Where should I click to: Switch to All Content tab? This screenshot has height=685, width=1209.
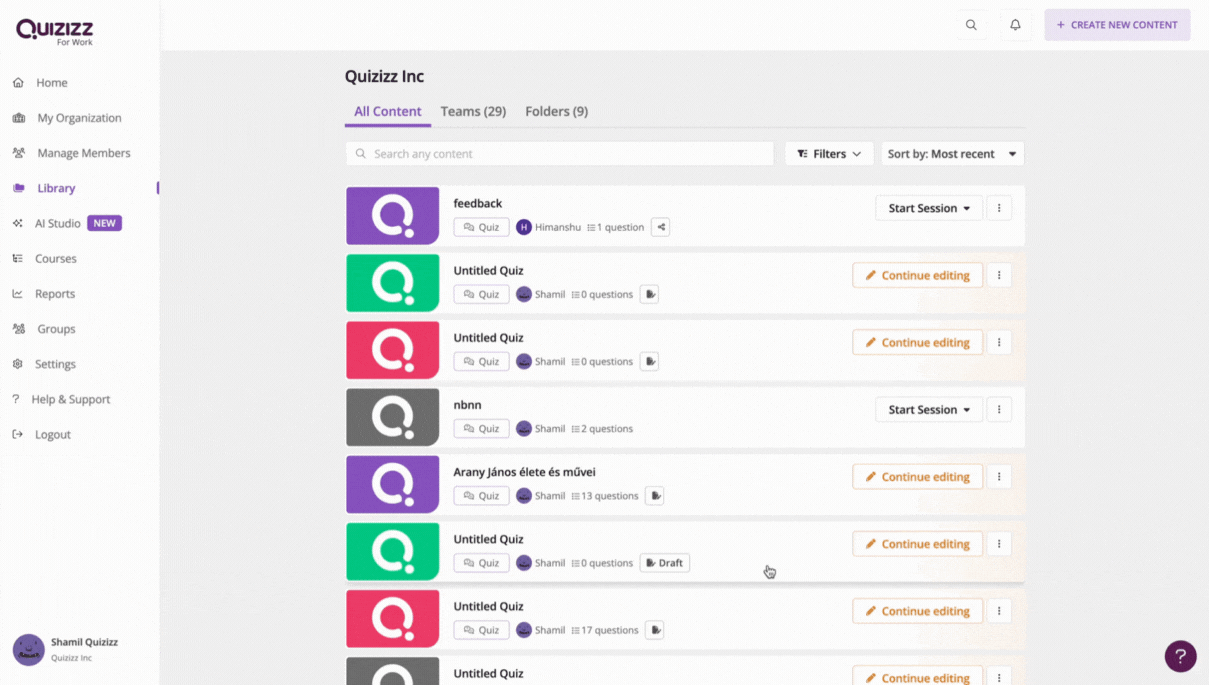coord(388,111)
